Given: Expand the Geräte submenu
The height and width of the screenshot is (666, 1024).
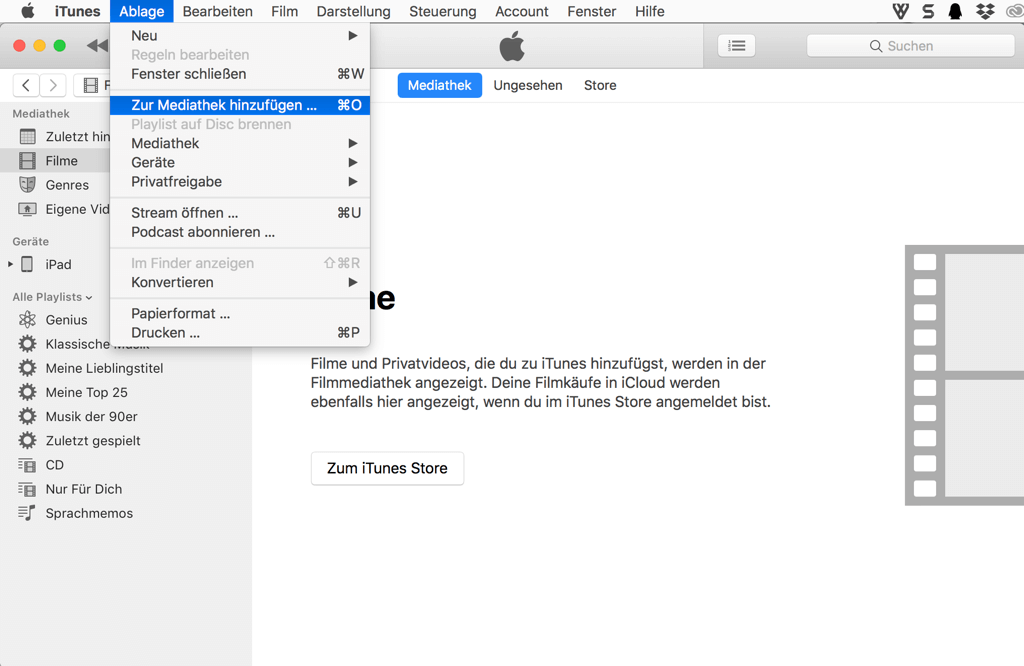Looking at the screenshot, I should 240,162.
